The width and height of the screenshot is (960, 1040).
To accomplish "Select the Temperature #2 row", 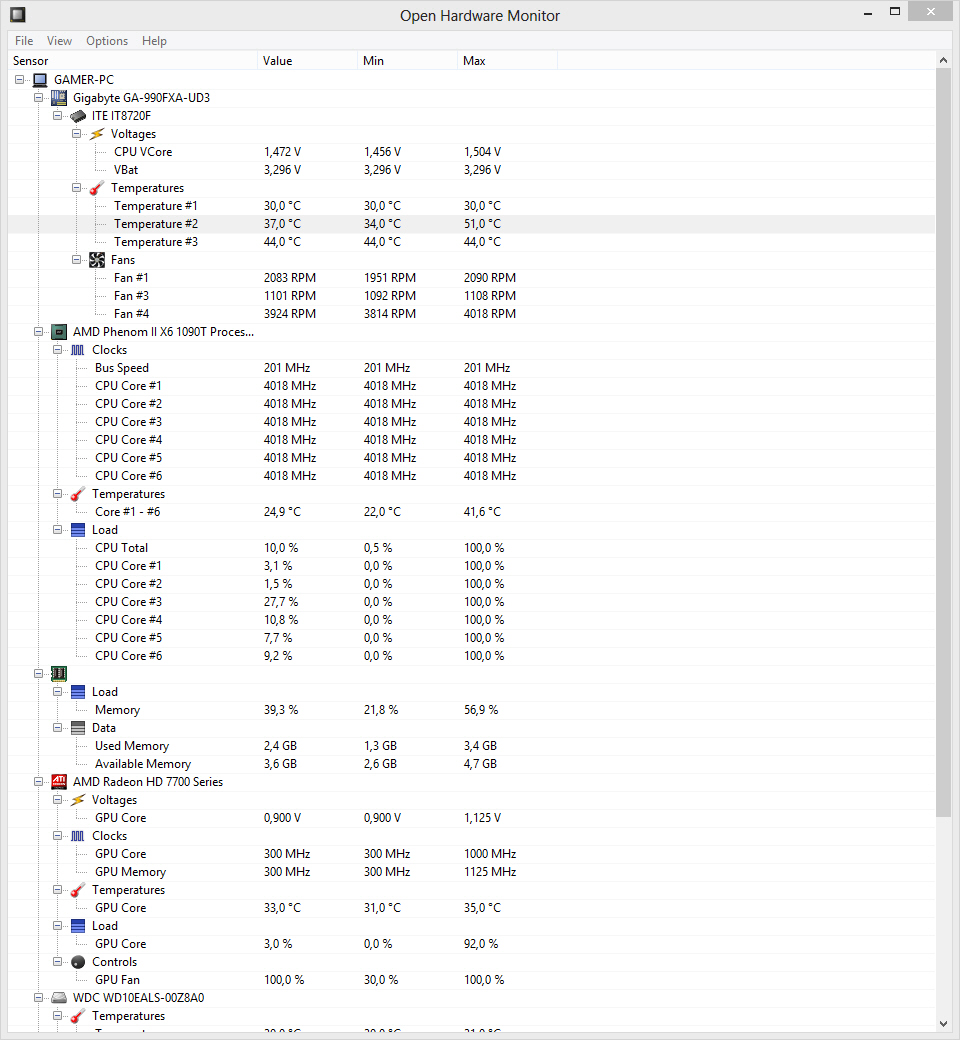I will click(472, 224).
